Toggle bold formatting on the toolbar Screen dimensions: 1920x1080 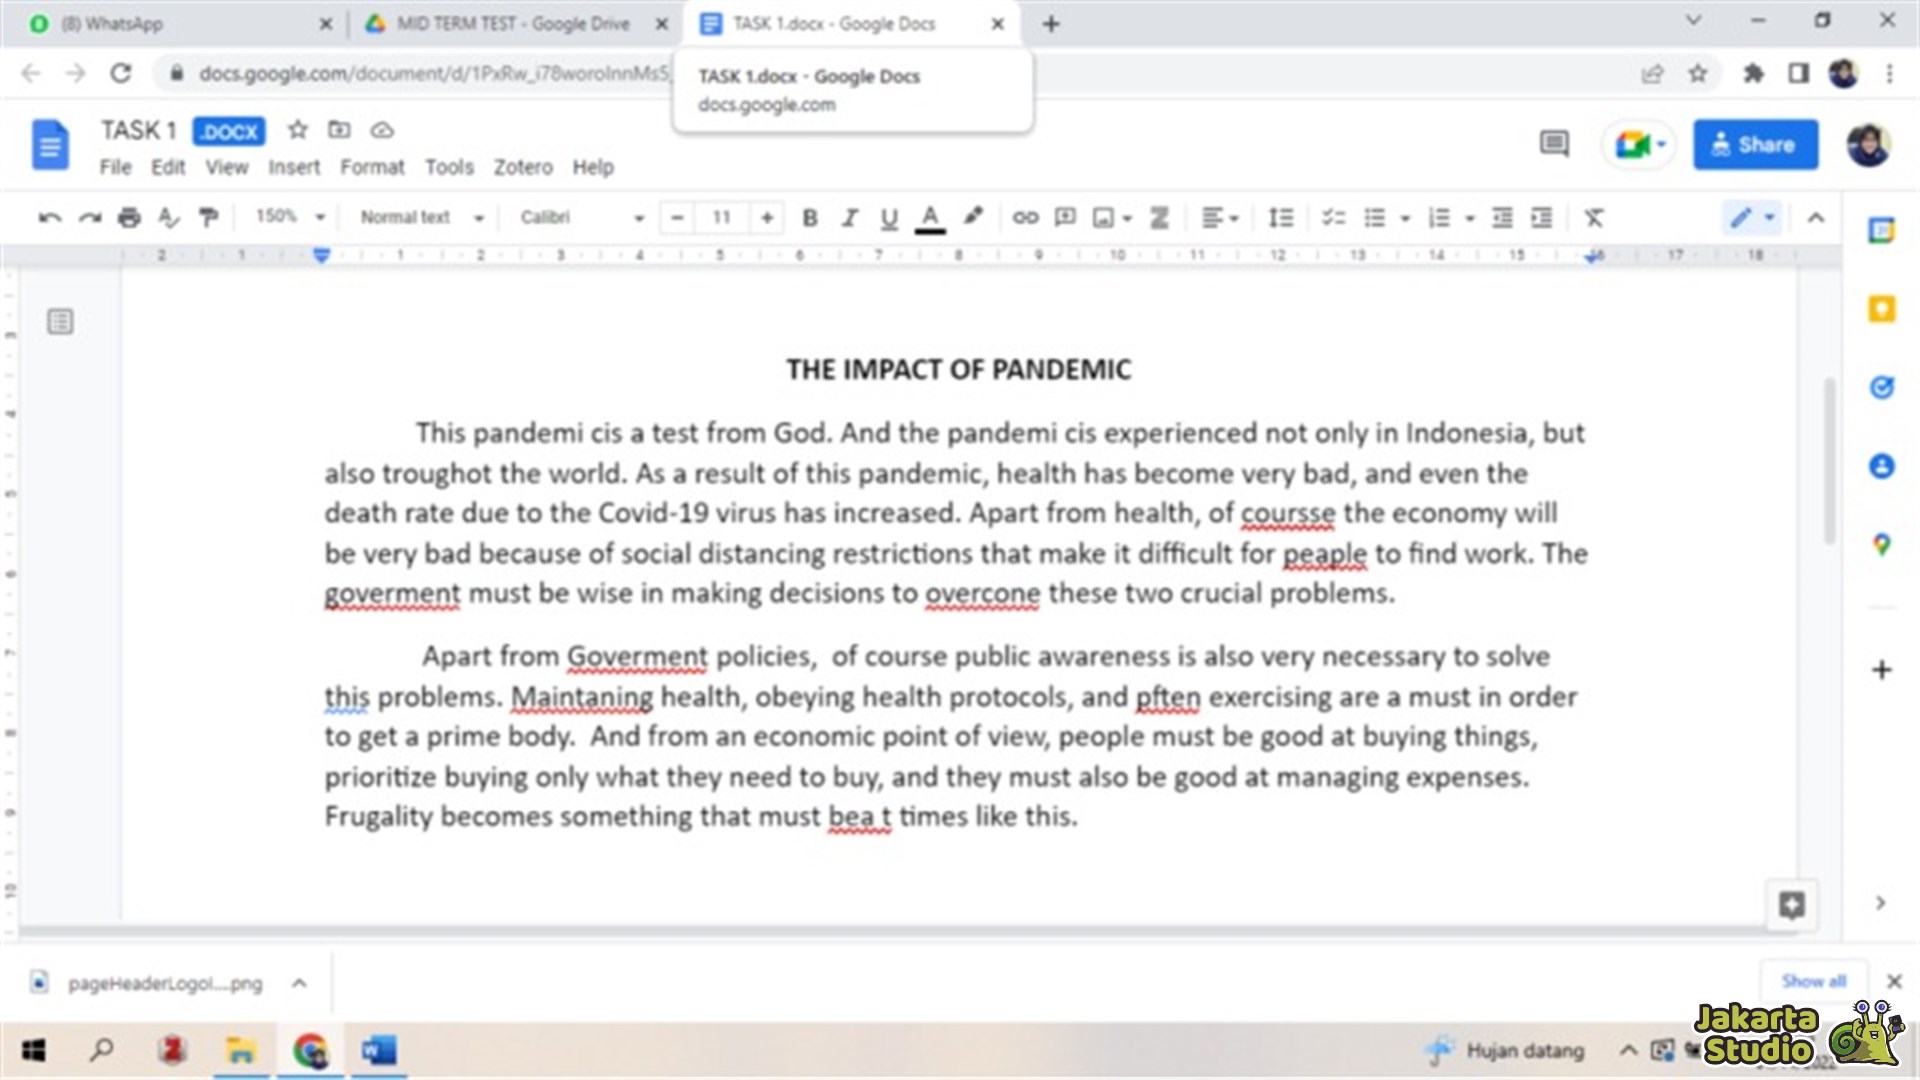coord(810,217)
